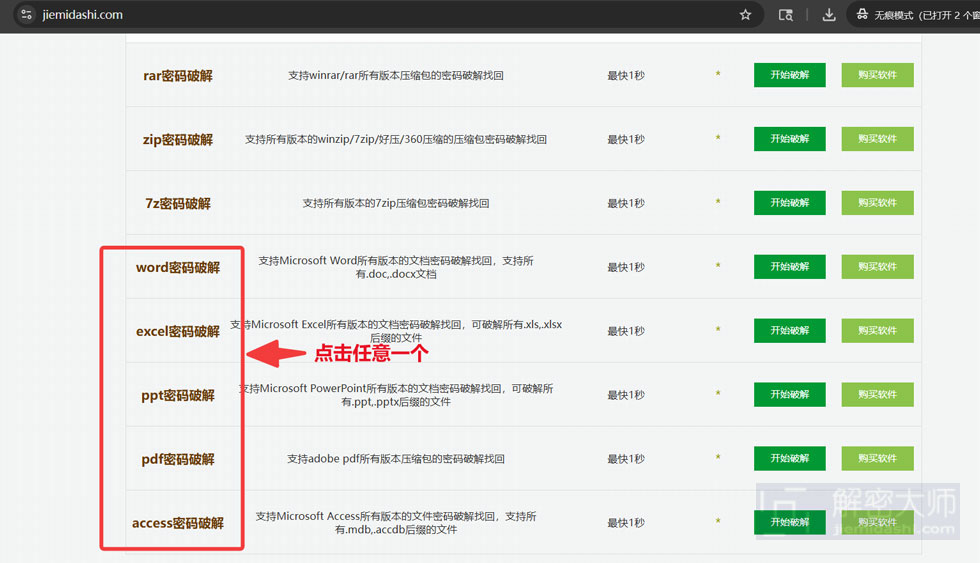980x563 pixels.
Task: Click the star rating in the word row
Action: 718,266
